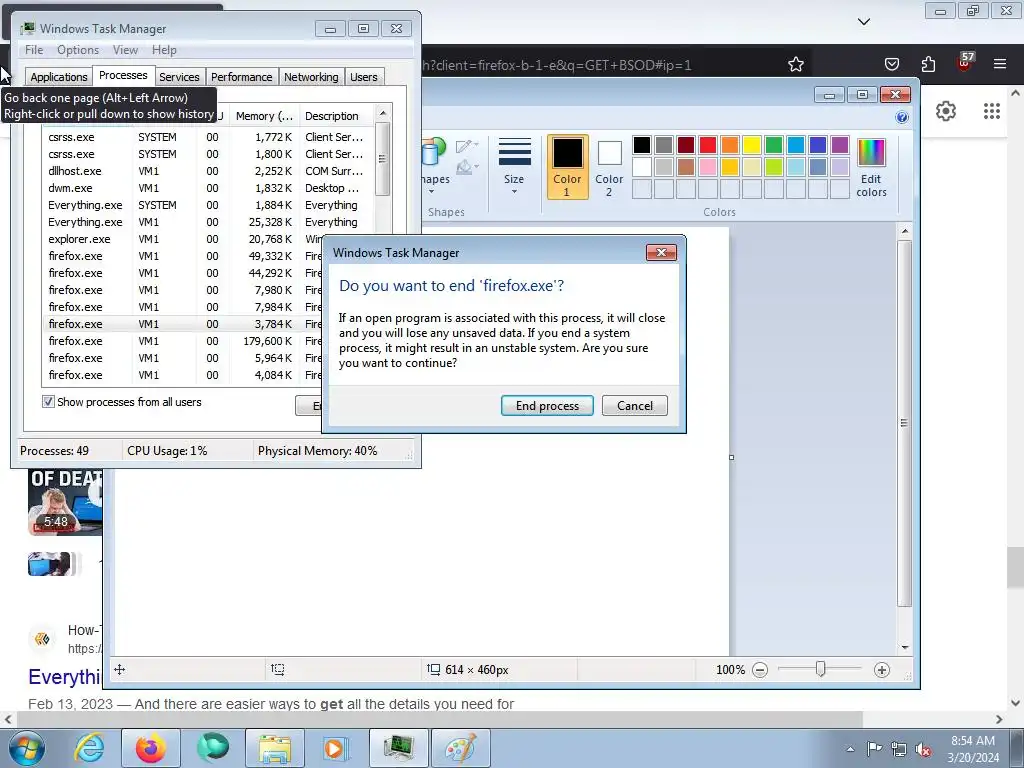Open the Windows Explorer folder taskbar icon

click(x=274, y=748)
